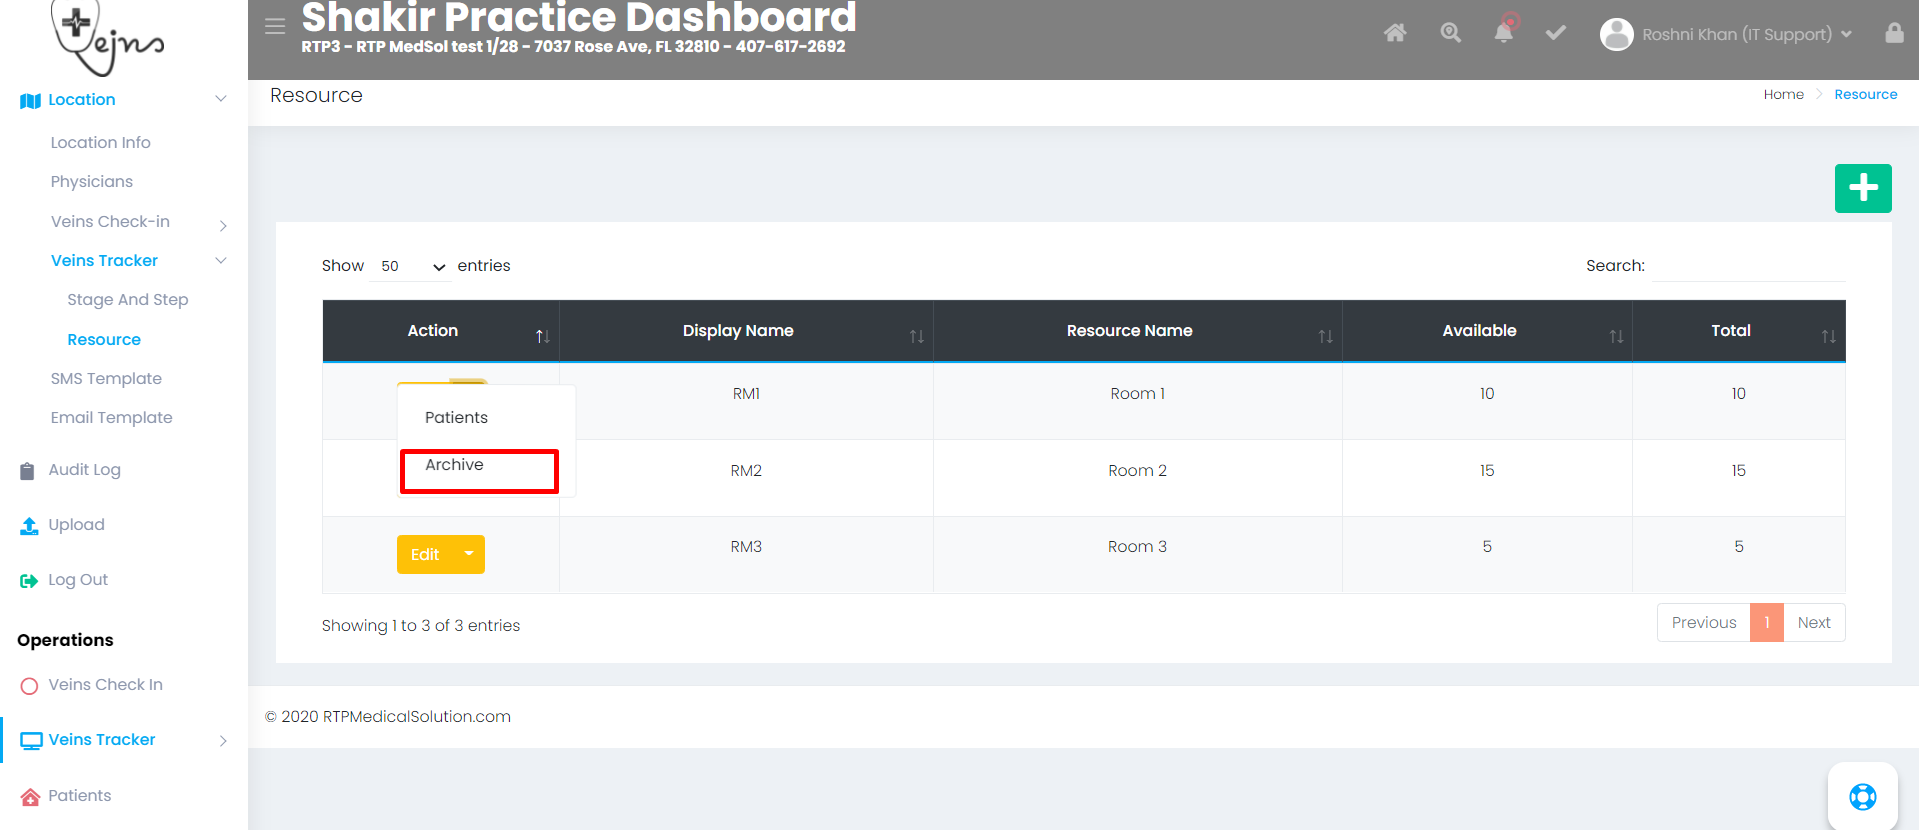Viewport: 1919px width, 830px height.
Task: Click the lock icon at top right
Action: tap(1894, 33)
